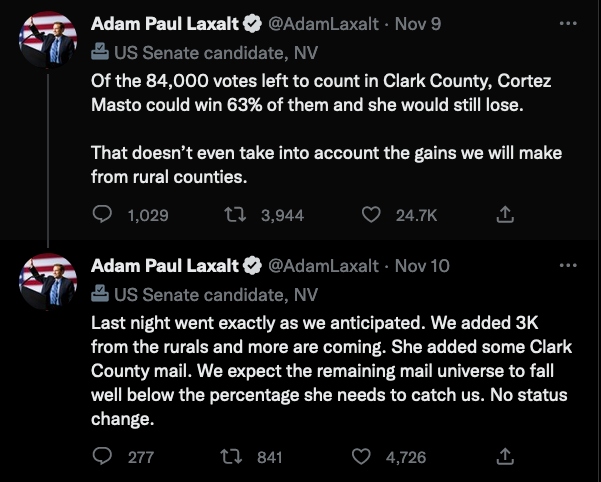Like the tweet with 24.7K likes

pyautogui.click(x=370, y=214)
